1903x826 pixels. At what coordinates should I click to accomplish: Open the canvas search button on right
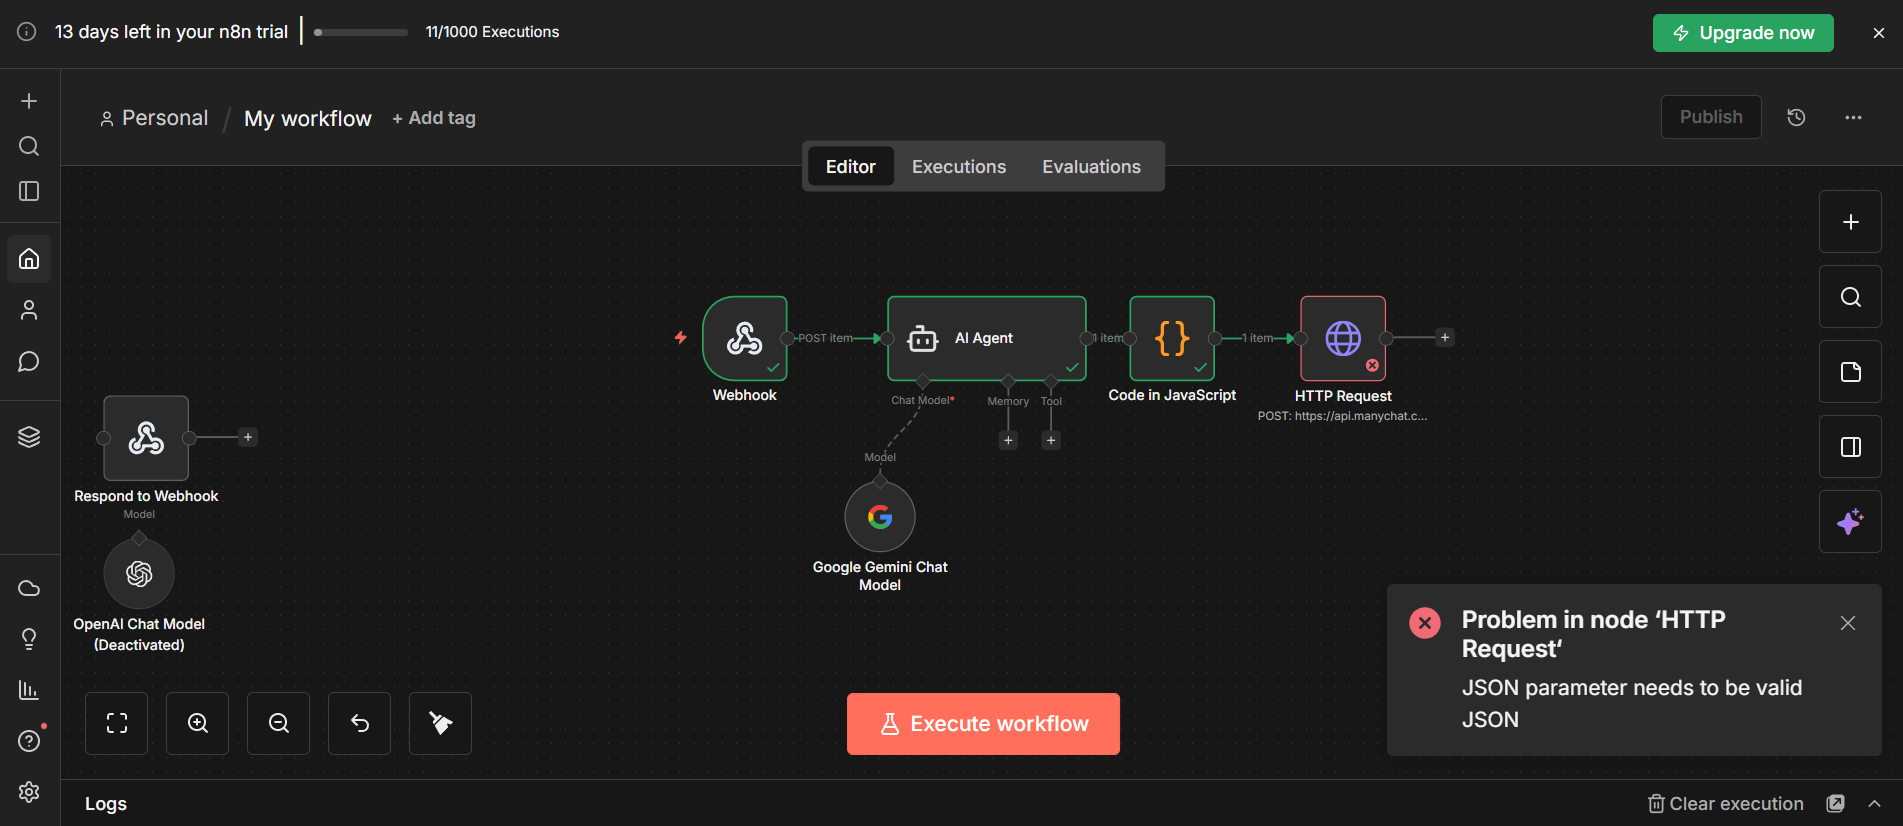[x=1850, y=297]
